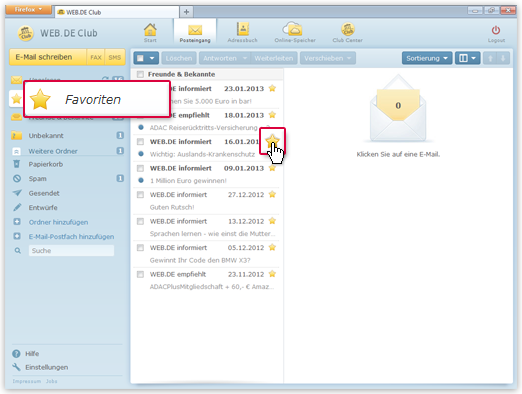Viewport: 522px width, 394px height.
Task: Switch to the Posteingang tab
Action: (195, 33)
